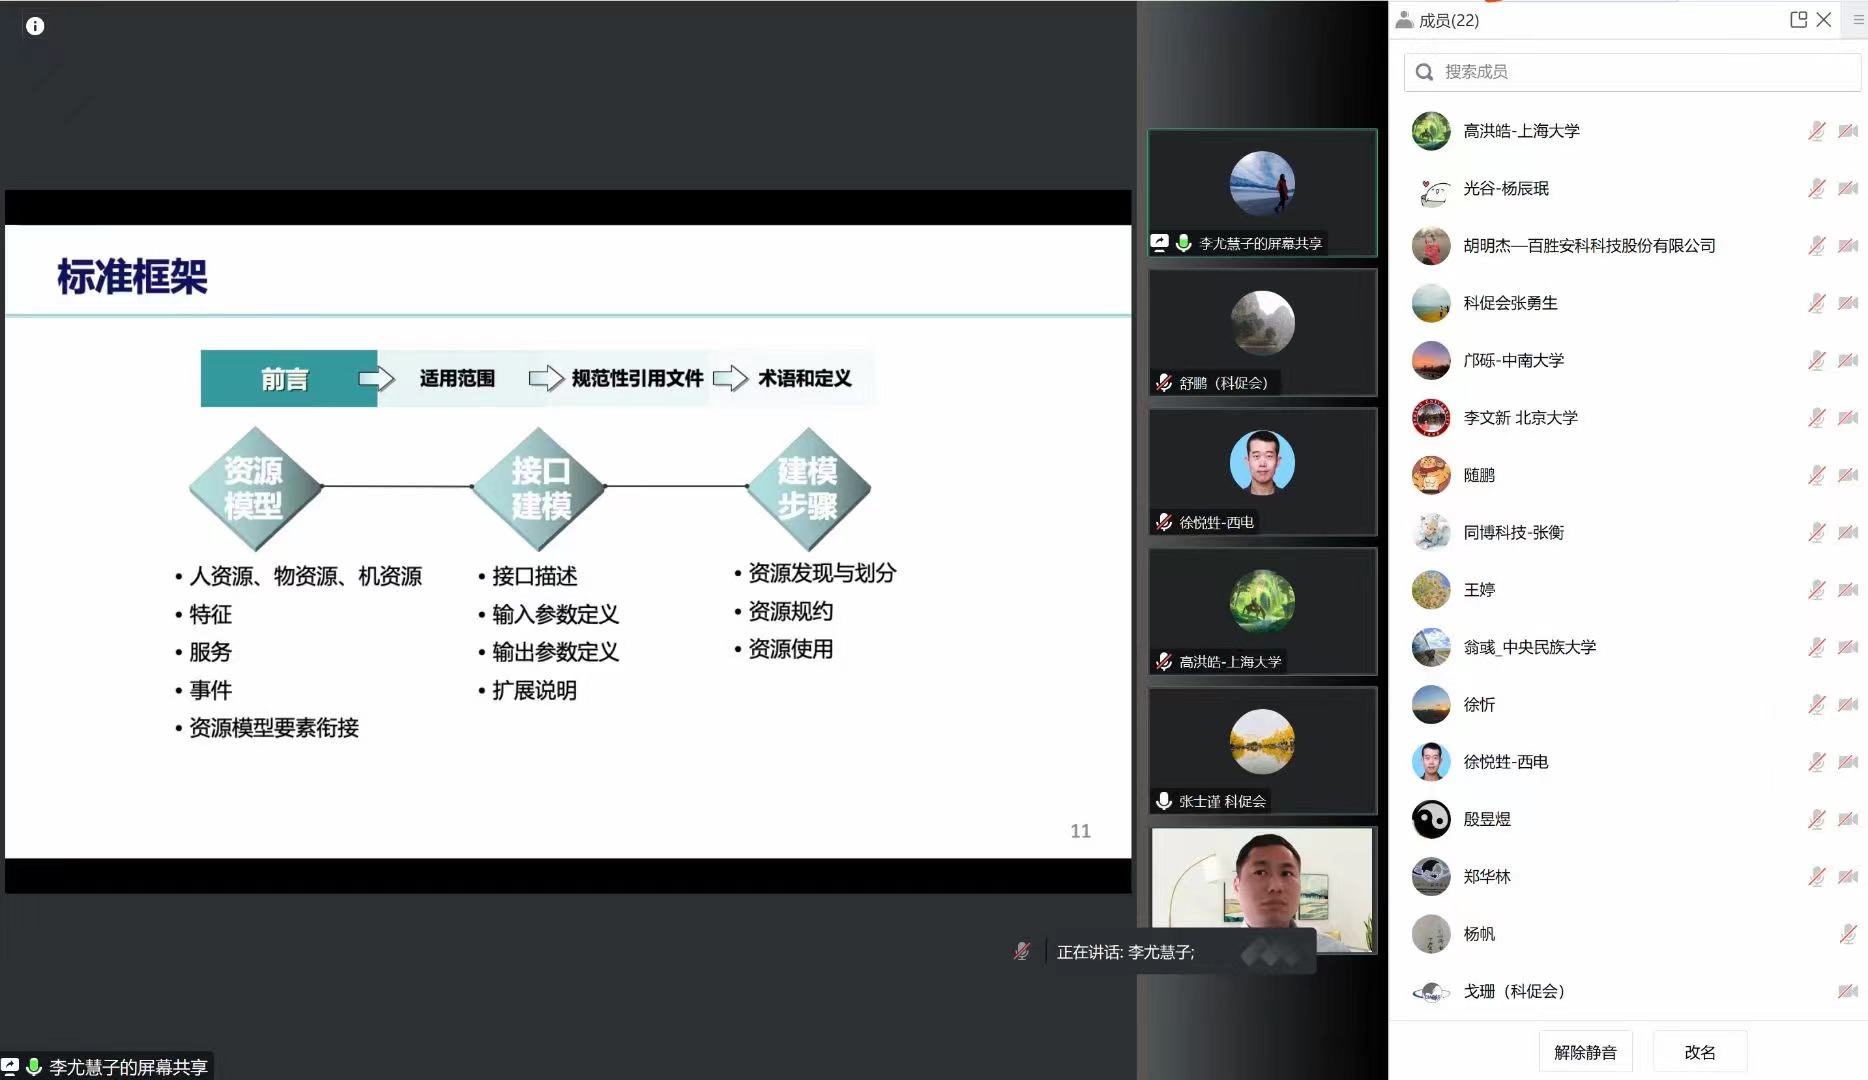Click camera-off icon for 李文新 北京大学

[x=1847, y=418]
